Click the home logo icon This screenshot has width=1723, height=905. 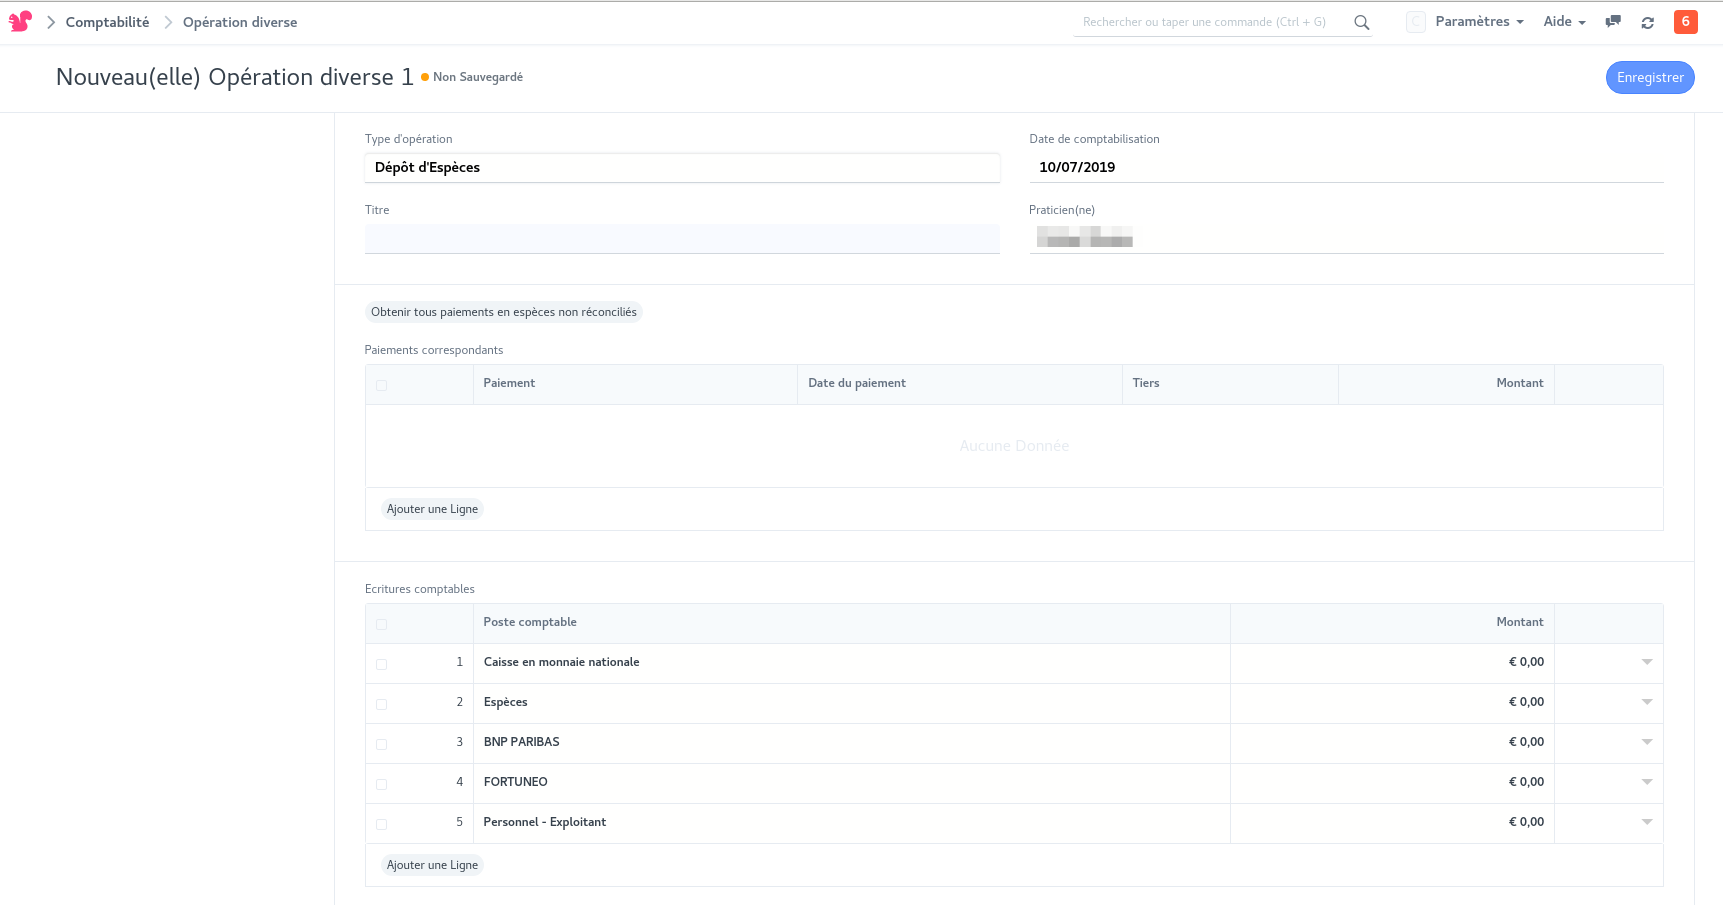coord(20,21)
